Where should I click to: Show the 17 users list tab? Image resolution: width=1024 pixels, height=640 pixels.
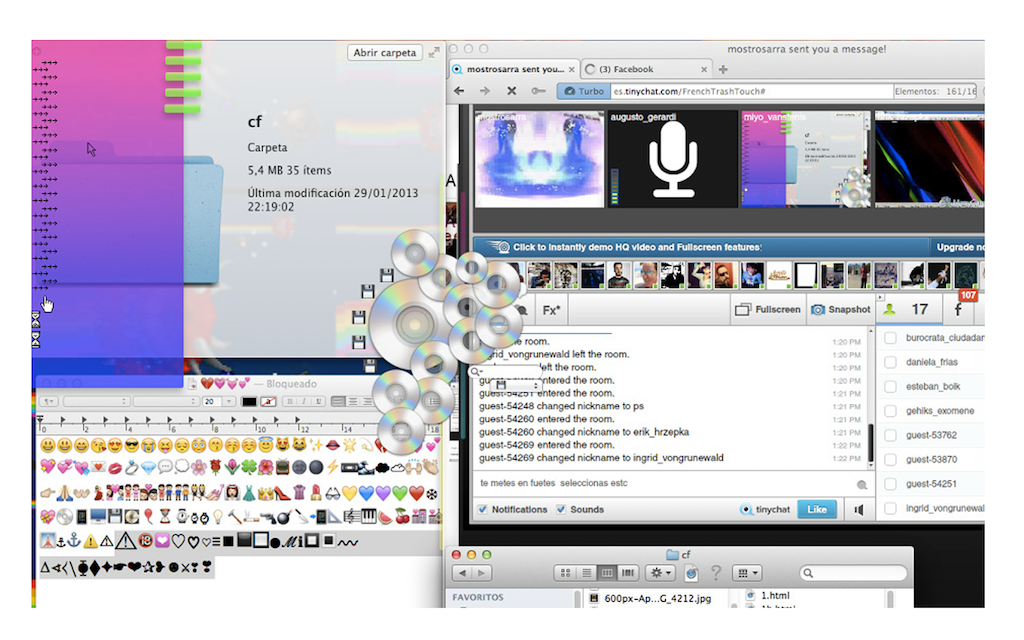point(909,310)
